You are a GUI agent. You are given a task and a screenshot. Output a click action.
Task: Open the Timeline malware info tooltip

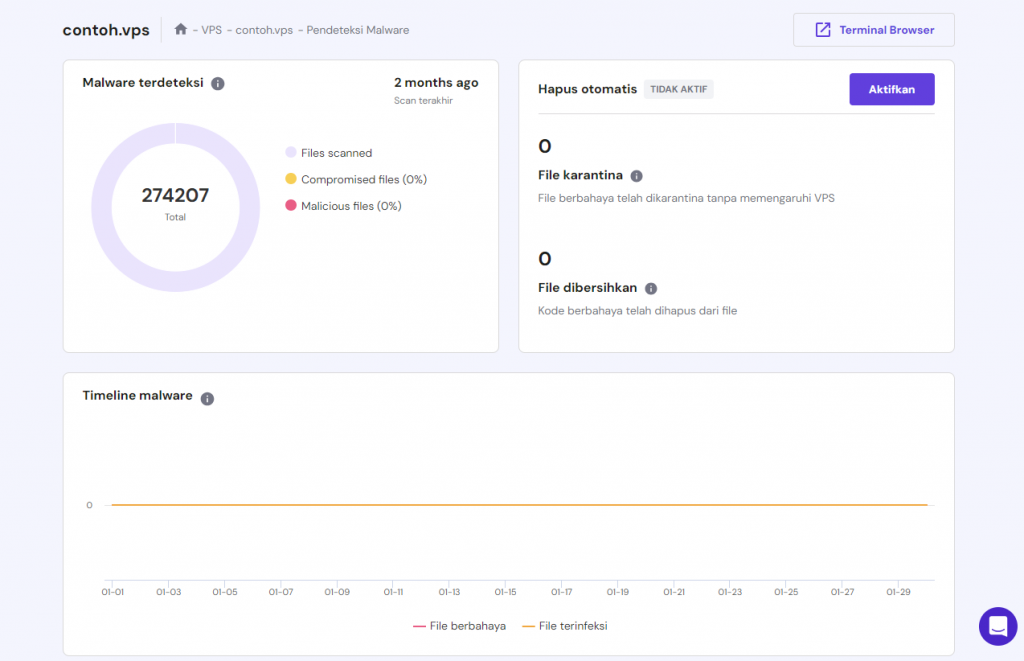tap(207, 397)
